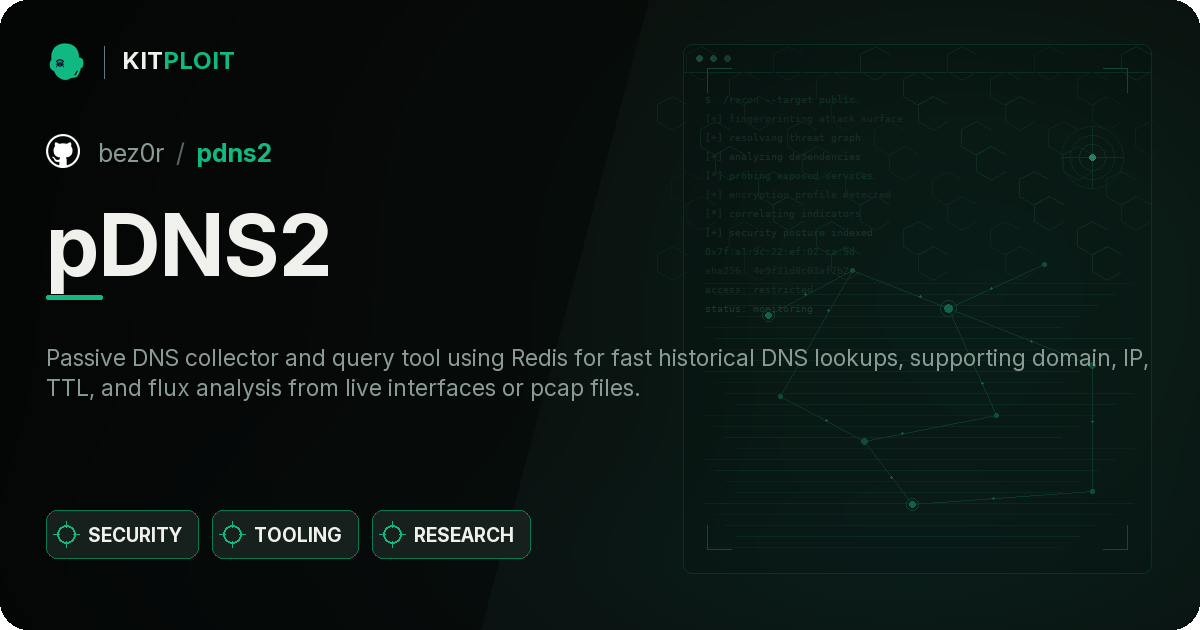Click the GitHub octocat icon
This screenshot has width=1200, height=630.
click(x=63, y=152)
